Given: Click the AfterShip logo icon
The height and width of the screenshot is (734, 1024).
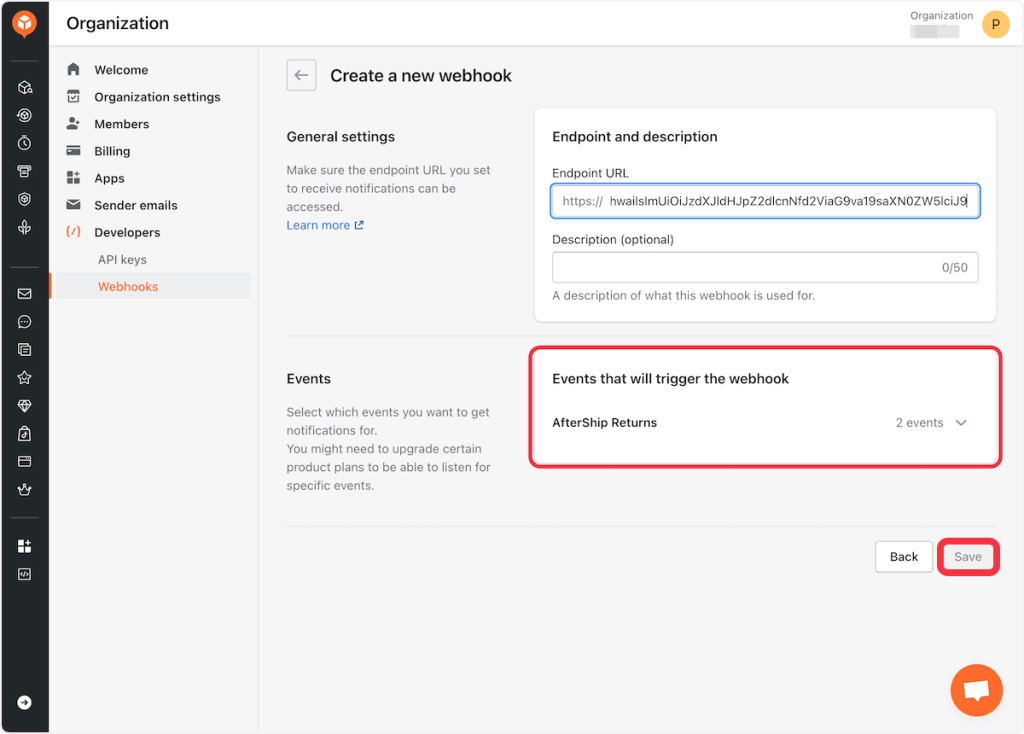Looking at the screenshot, I should (24, 24).
